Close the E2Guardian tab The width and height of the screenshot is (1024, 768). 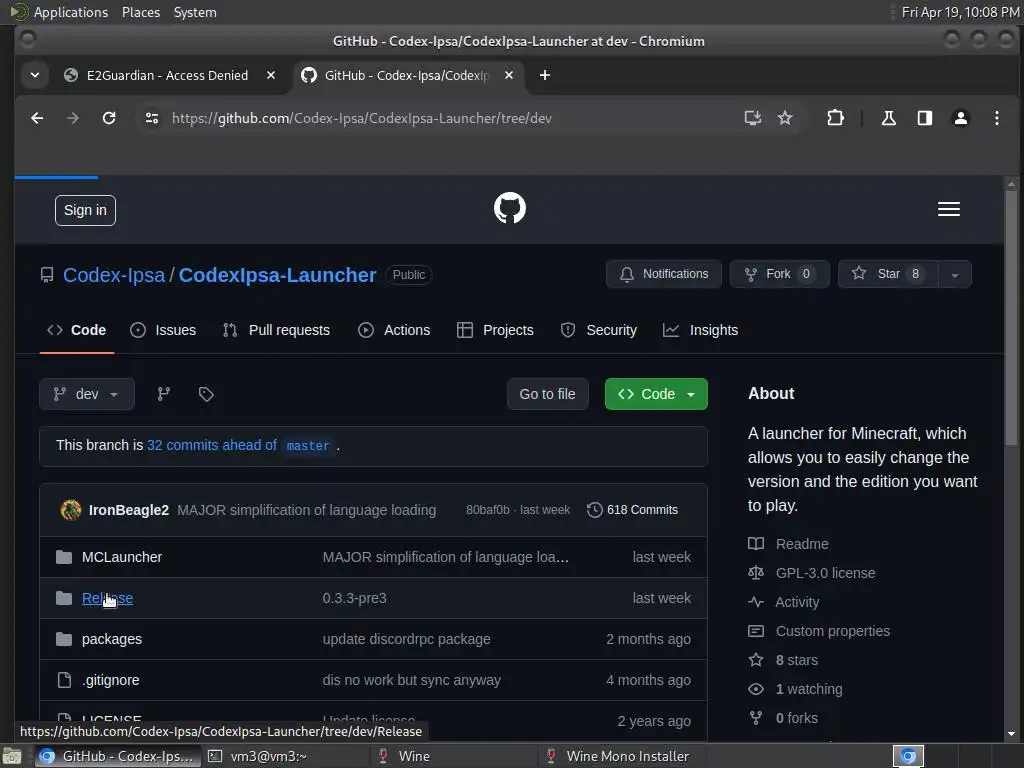click(x=270, y=75)
